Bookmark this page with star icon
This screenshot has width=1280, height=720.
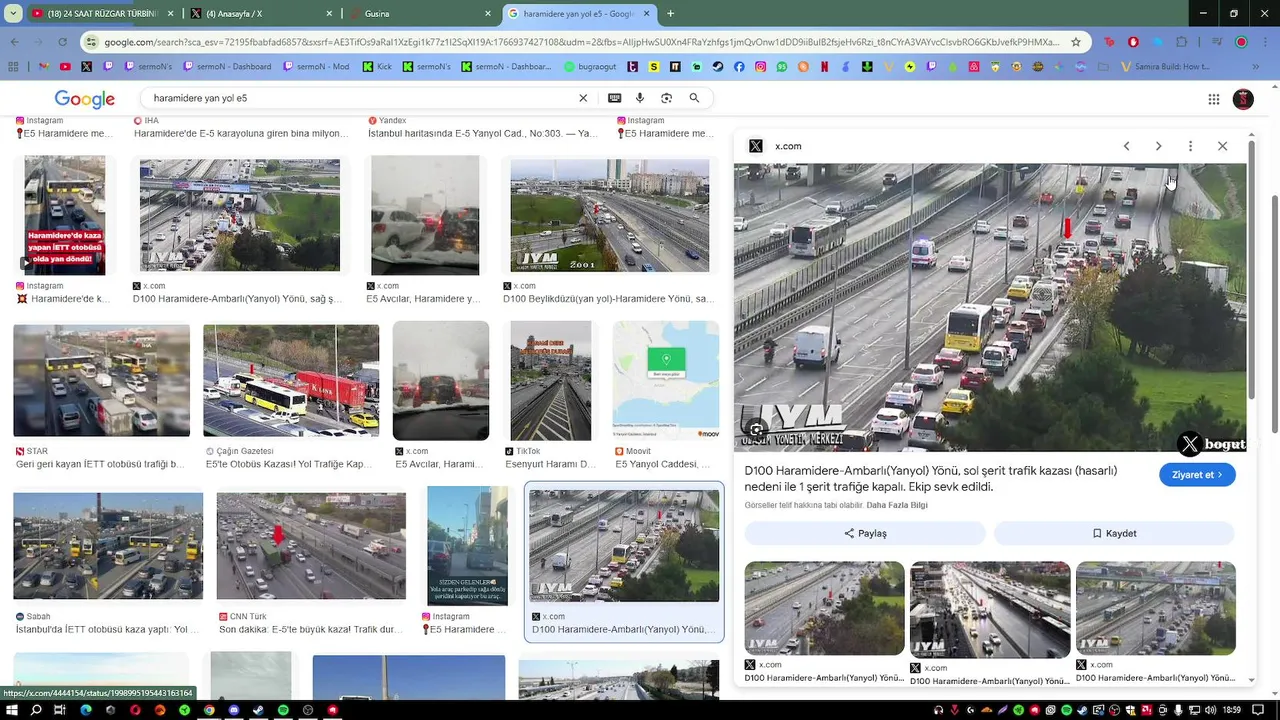tap(1076, 42)
